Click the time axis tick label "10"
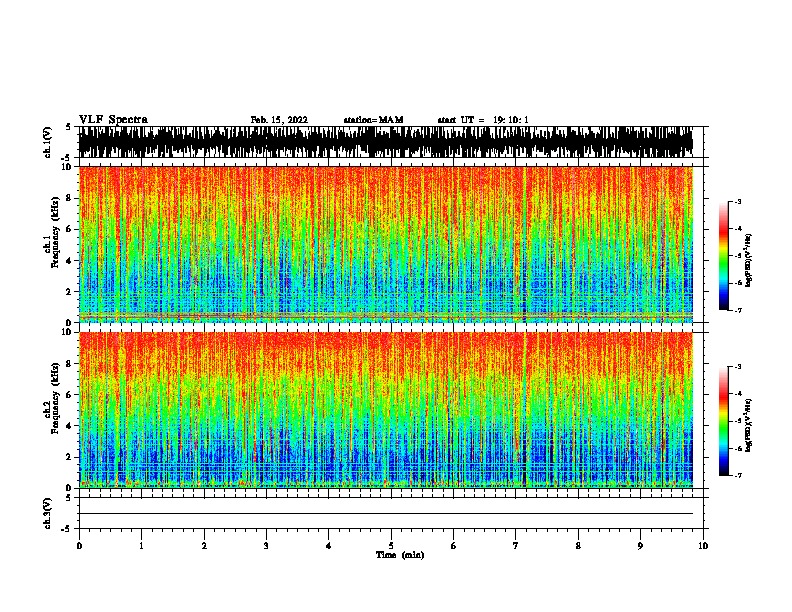This screenshot has height=612, width=792. coord(703,546)
